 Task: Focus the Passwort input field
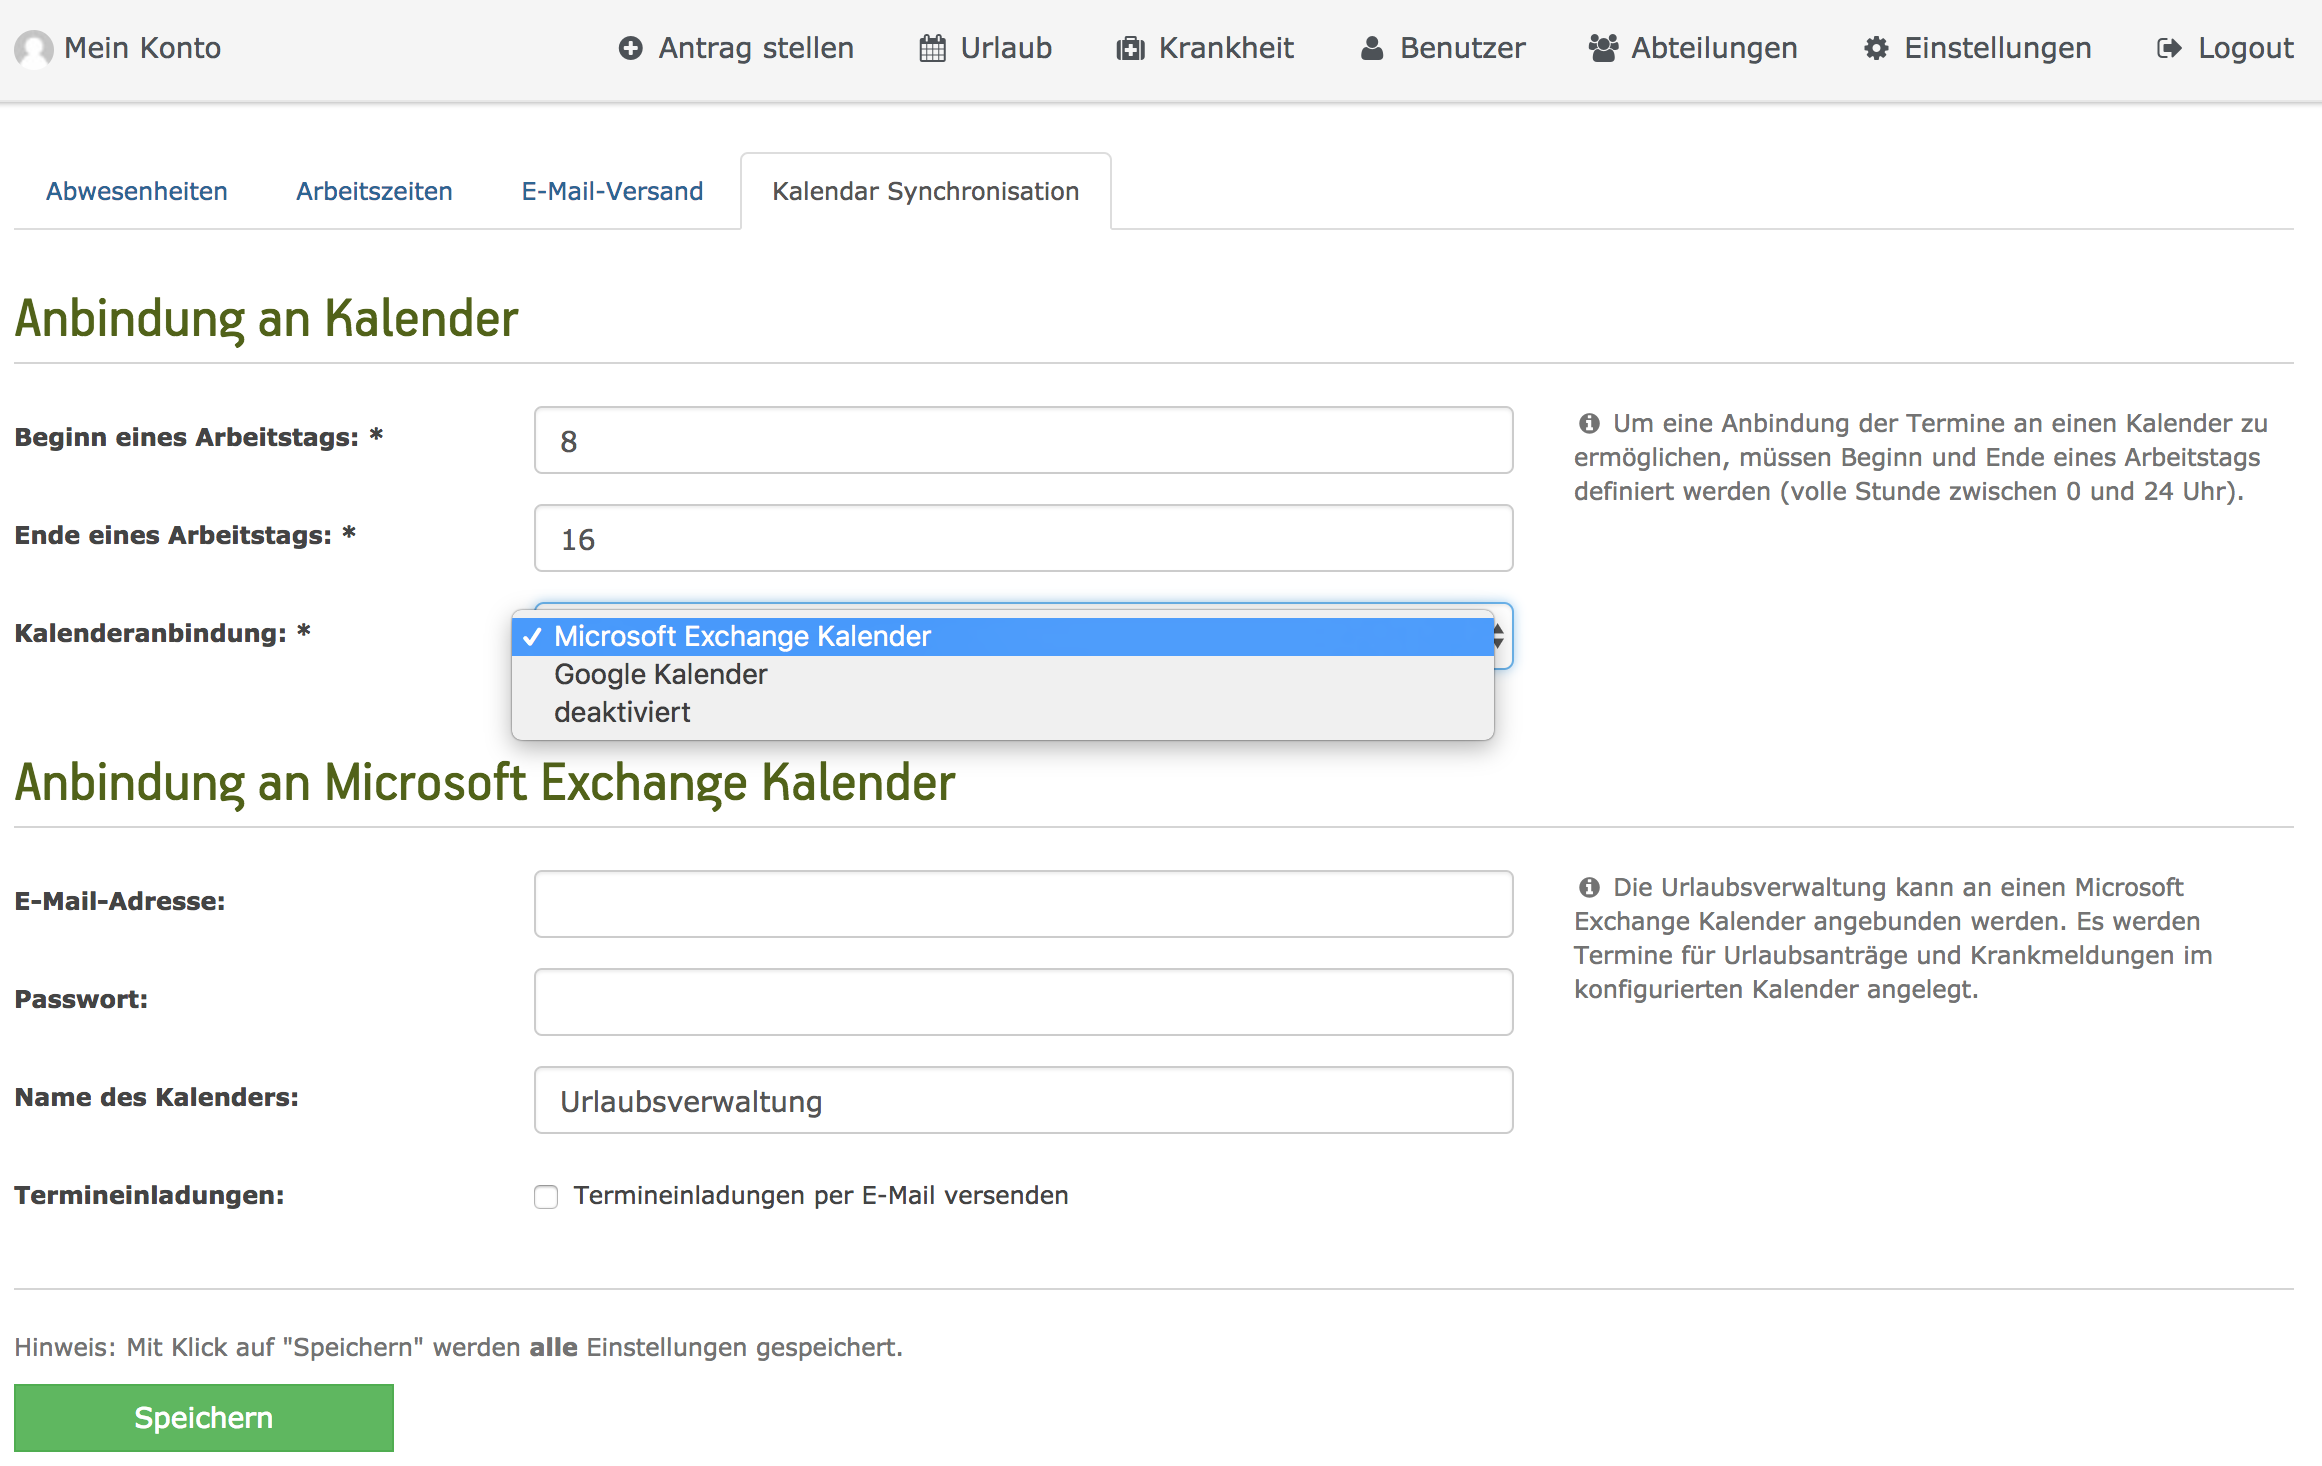tap(1023, 1002)
